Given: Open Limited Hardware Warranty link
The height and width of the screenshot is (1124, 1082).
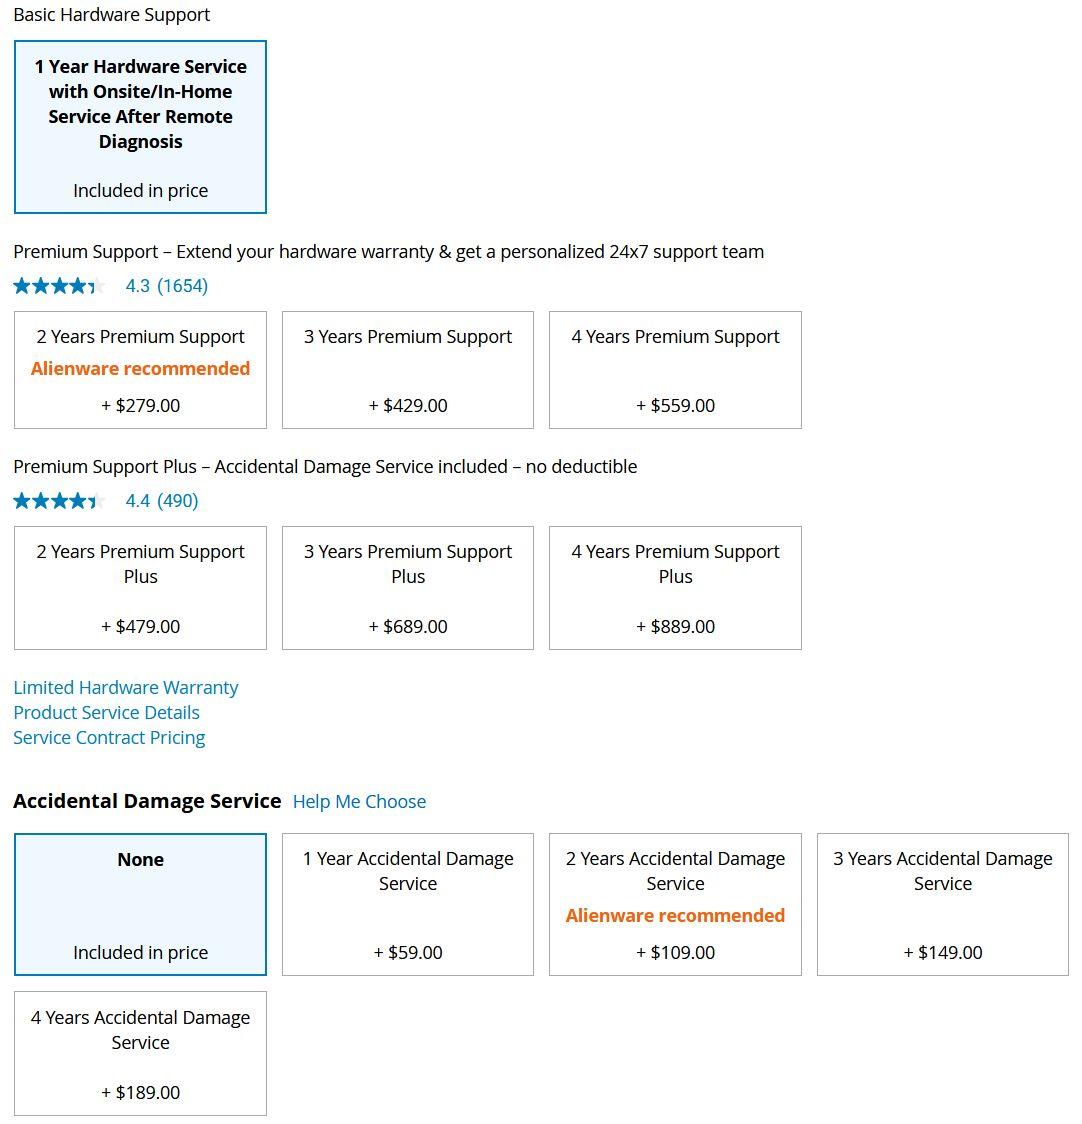Looking at the screenshot, I should (x=126, y=688).
